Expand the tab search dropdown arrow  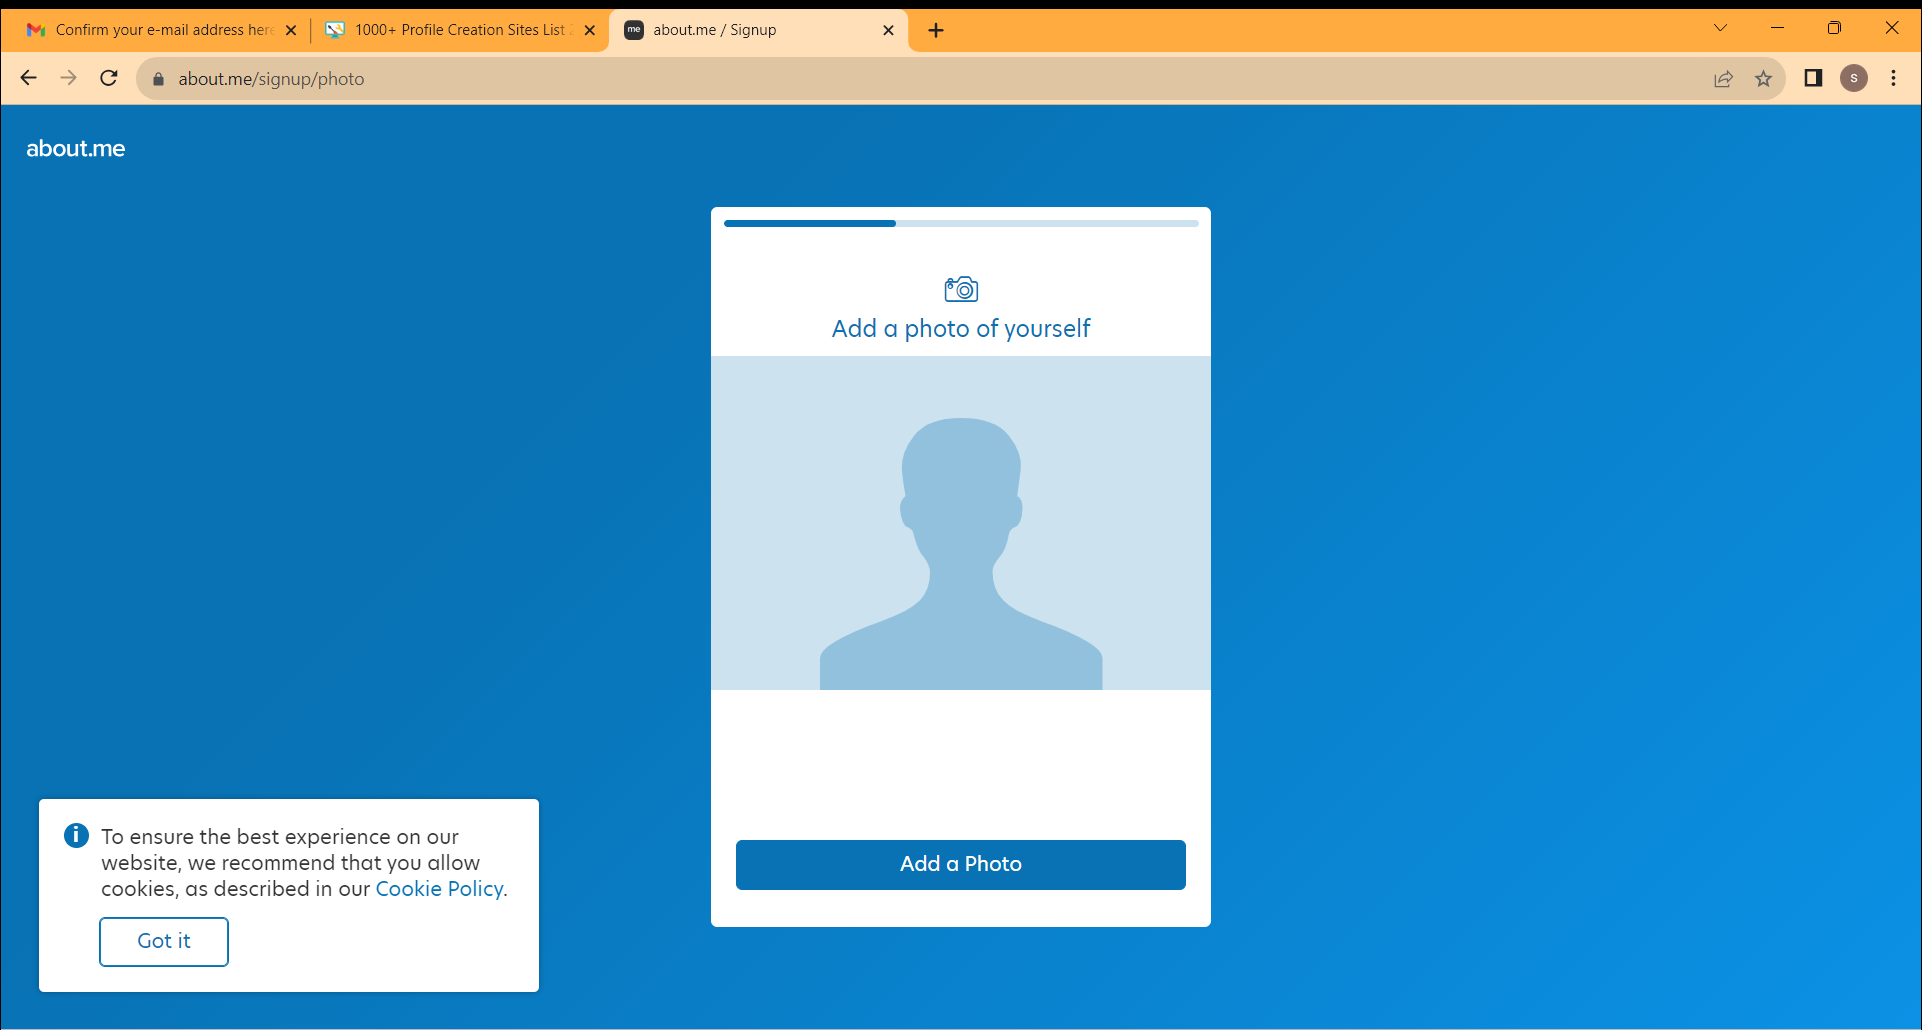click(1720, 28)
